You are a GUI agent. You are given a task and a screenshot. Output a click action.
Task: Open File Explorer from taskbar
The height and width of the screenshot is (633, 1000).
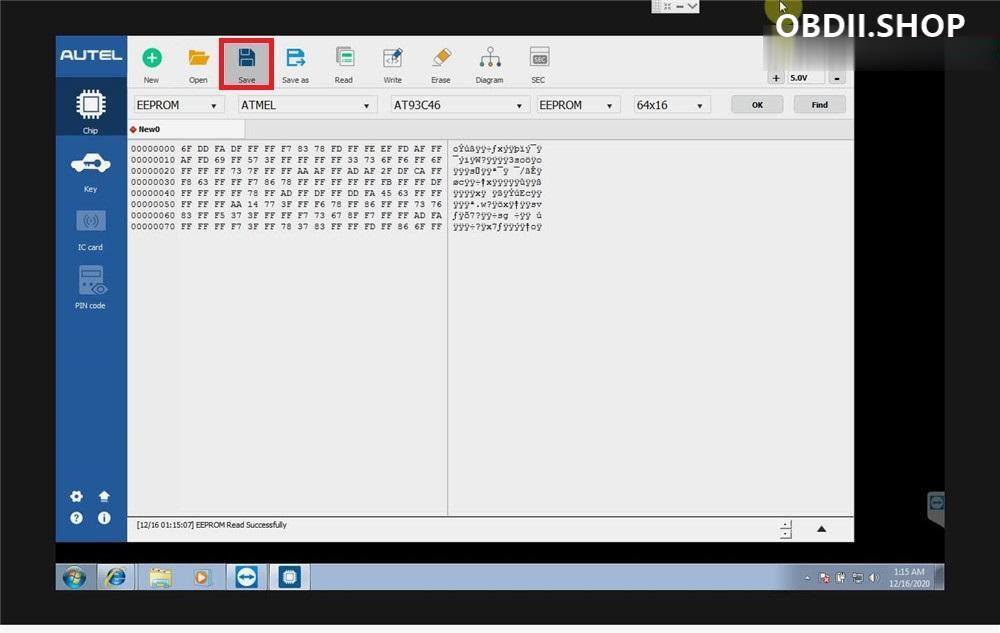click(161, 578)
